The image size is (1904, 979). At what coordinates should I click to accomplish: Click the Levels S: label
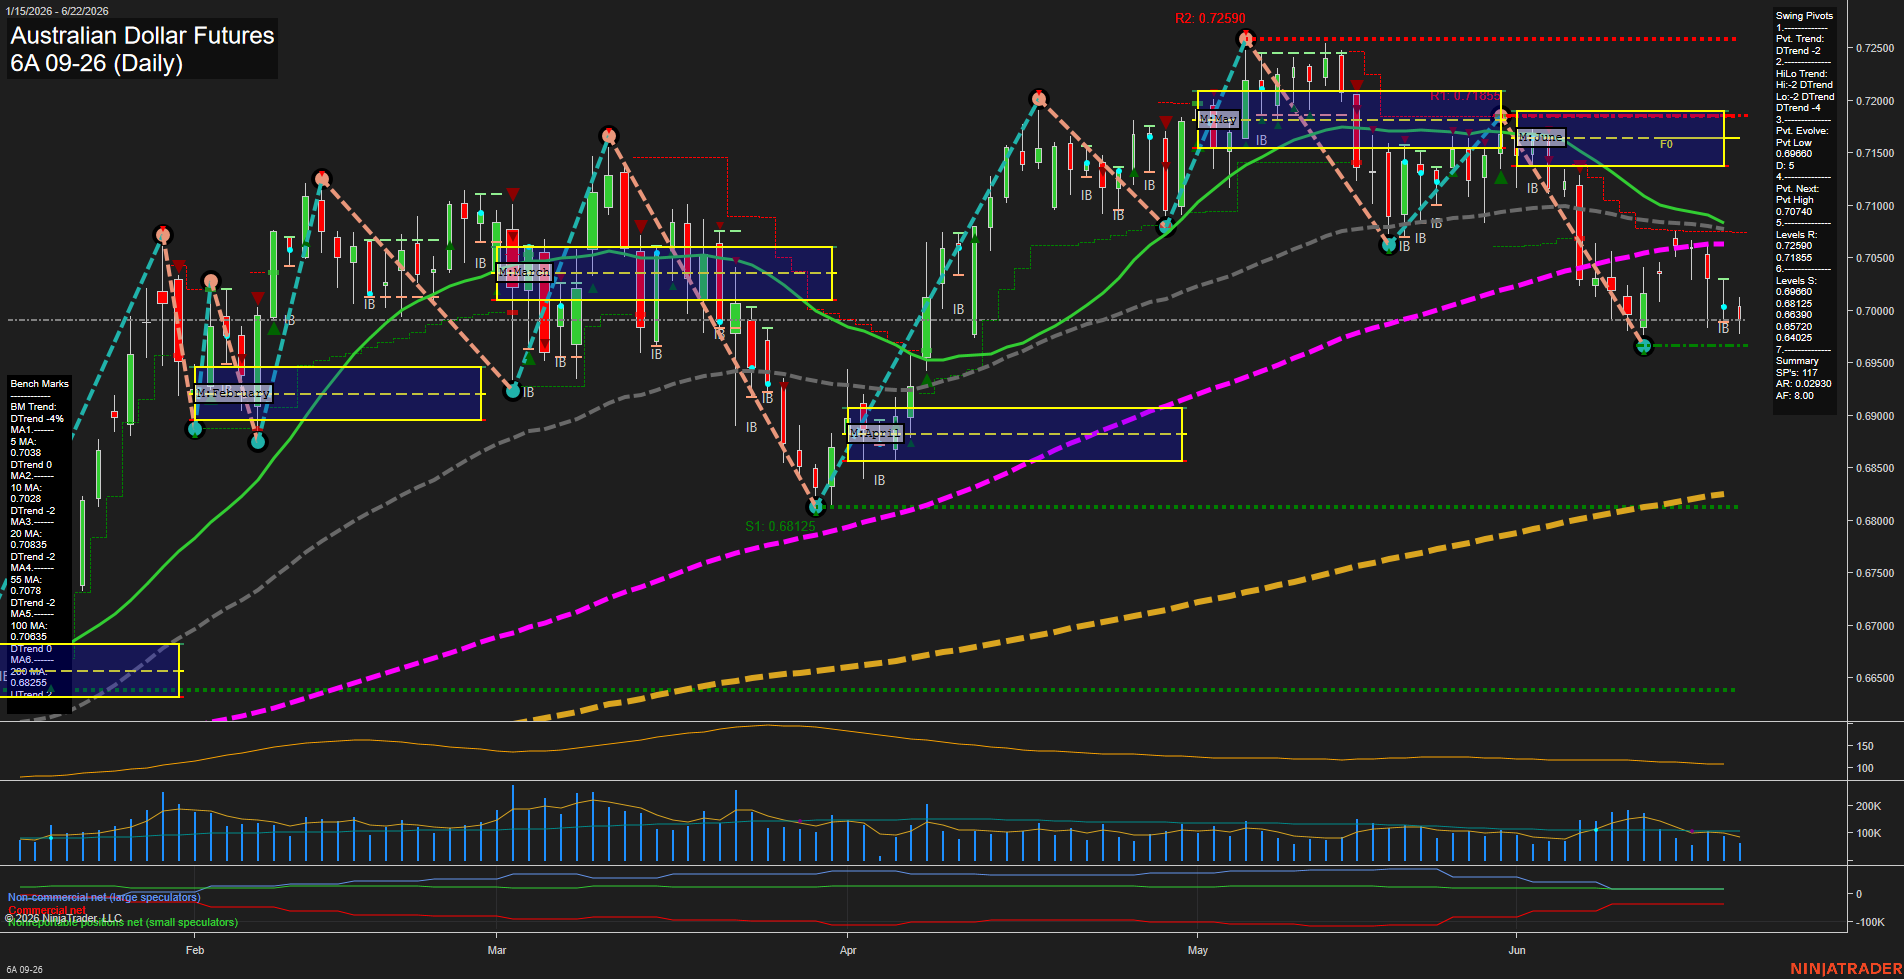1796,281
